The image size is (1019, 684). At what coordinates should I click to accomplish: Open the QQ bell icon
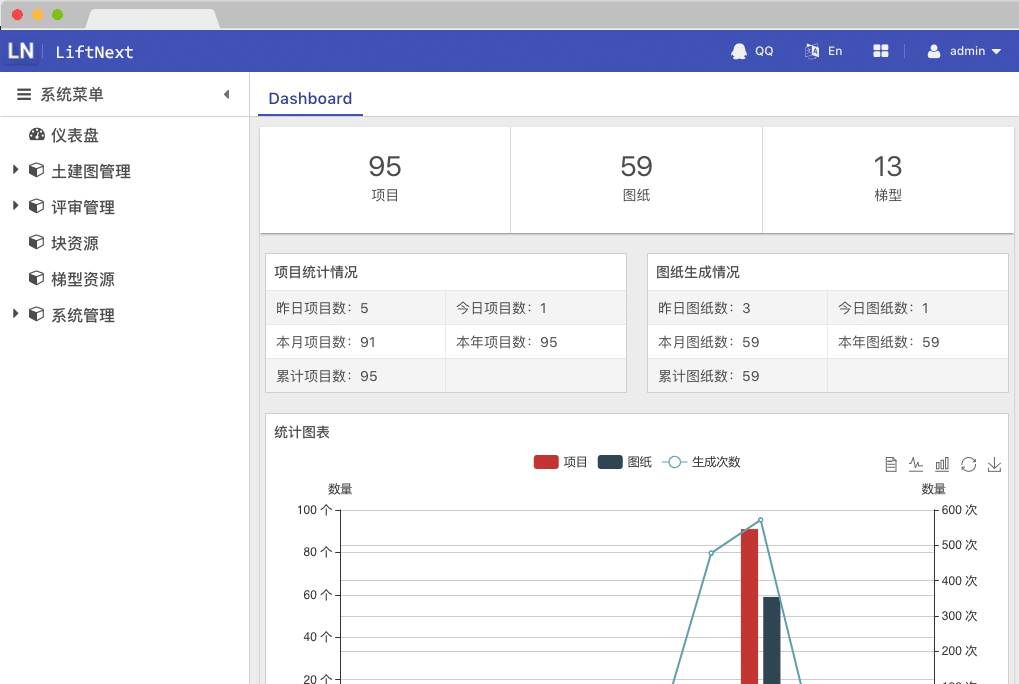click(x=739, y=51)
